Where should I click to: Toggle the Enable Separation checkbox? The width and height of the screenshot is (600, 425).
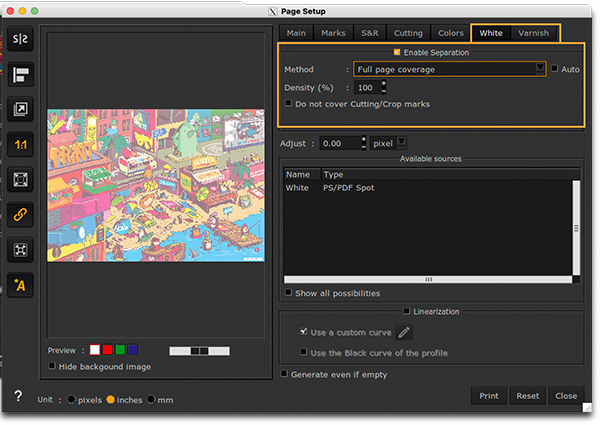397,52
